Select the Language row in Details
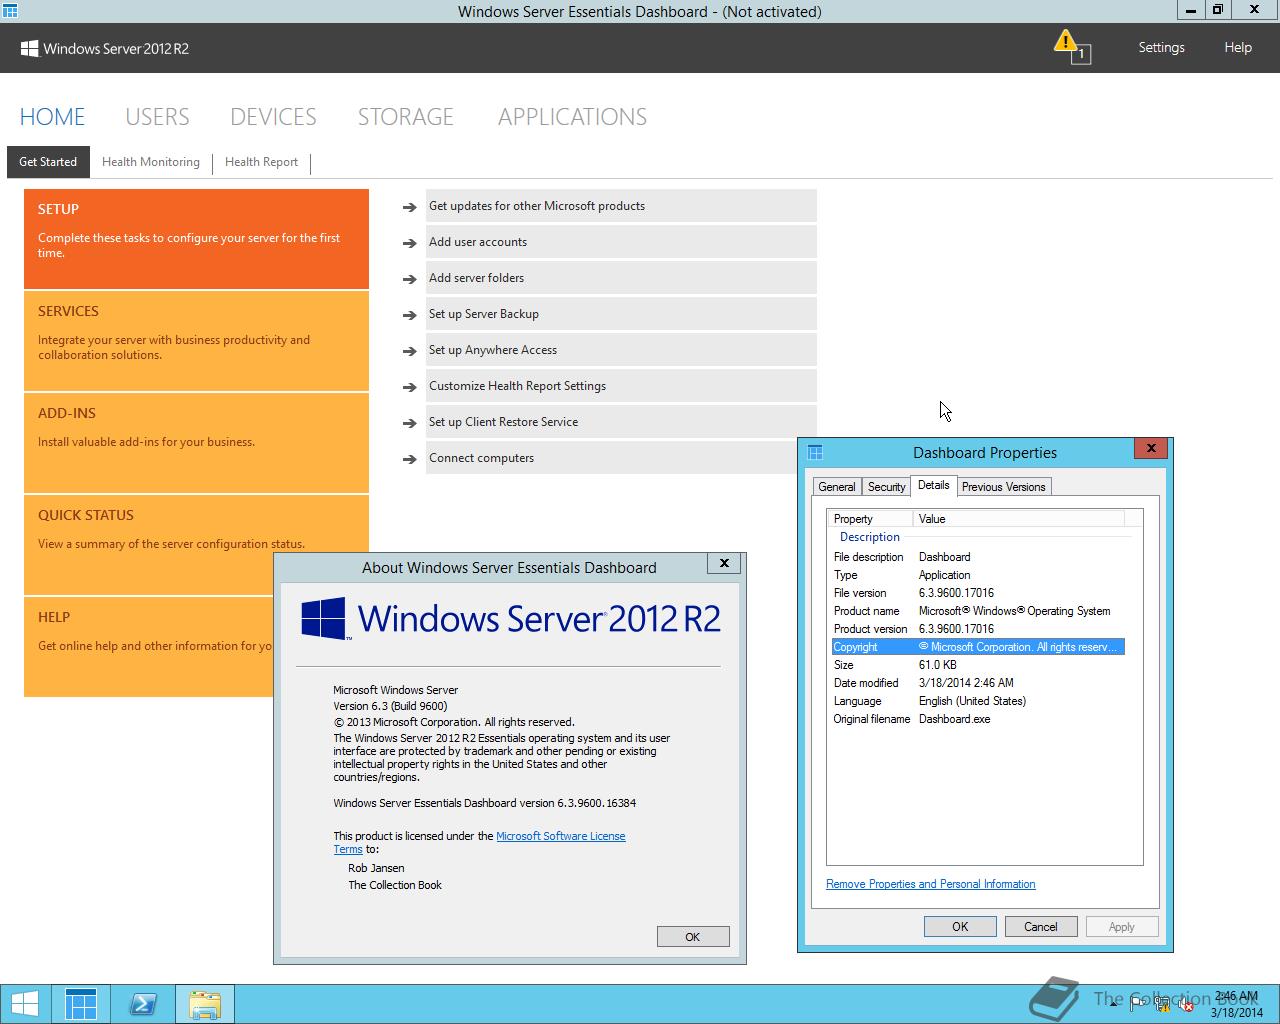The image size is (1280, 1024). pos(978,701)
